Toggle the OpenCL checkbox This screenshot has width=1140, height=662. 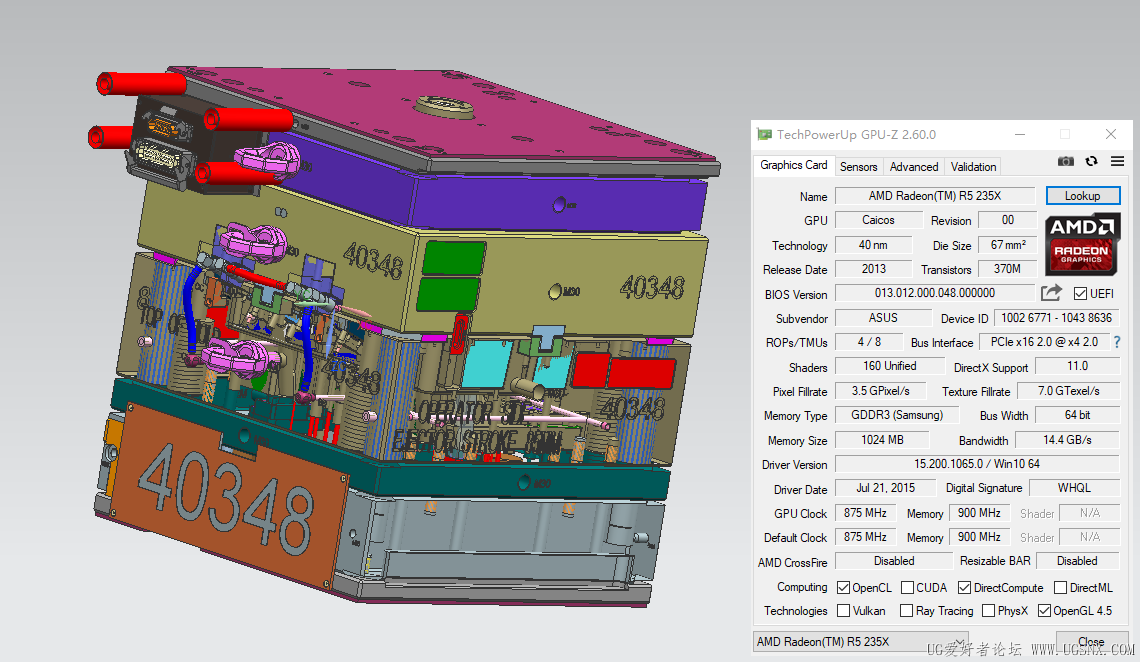(x=843, y=587)
